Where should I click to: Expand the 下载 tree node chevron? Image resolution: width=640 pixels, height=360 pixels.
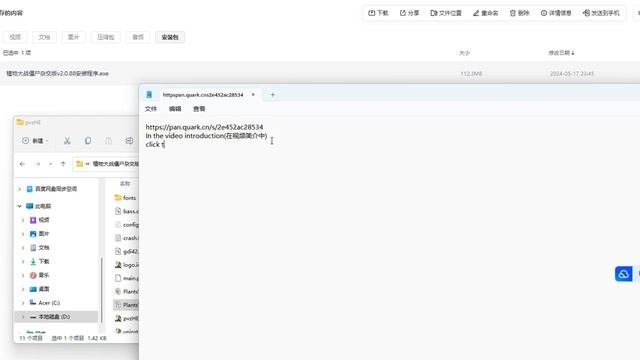coord(23,262)
